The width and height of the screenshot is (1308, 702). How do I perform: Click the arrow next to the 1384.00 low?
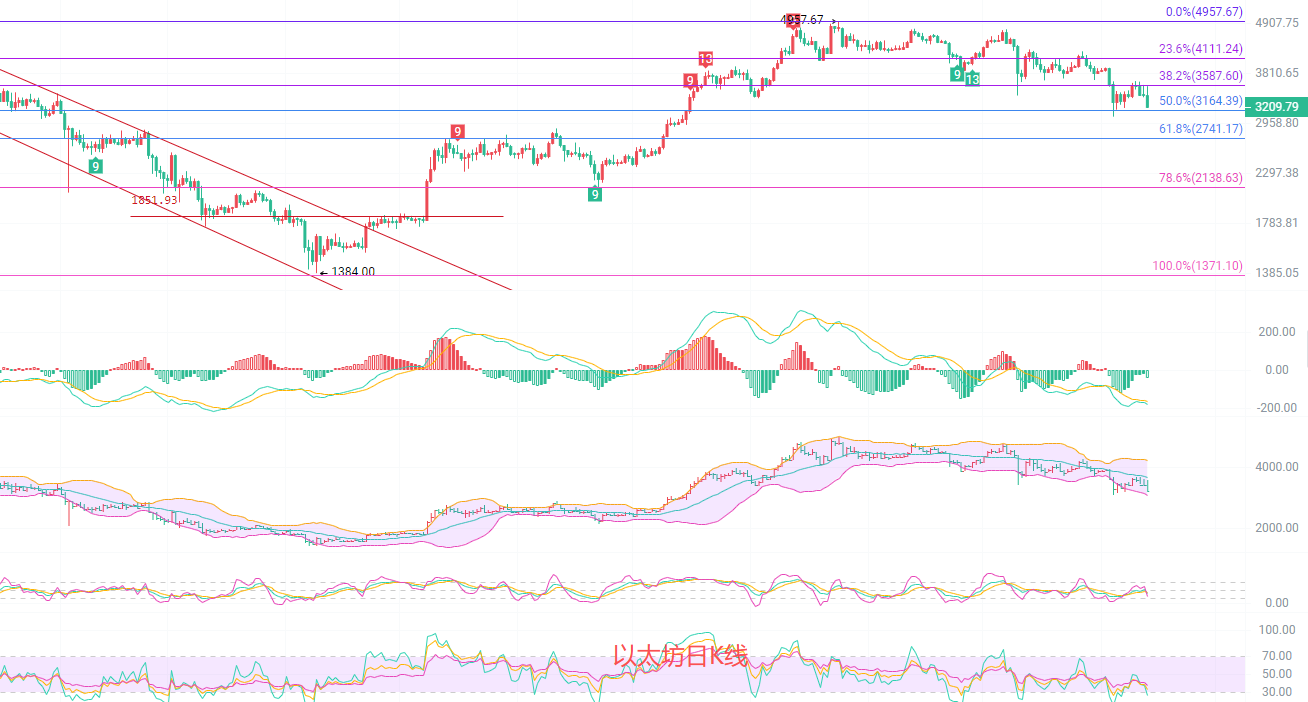322,272
